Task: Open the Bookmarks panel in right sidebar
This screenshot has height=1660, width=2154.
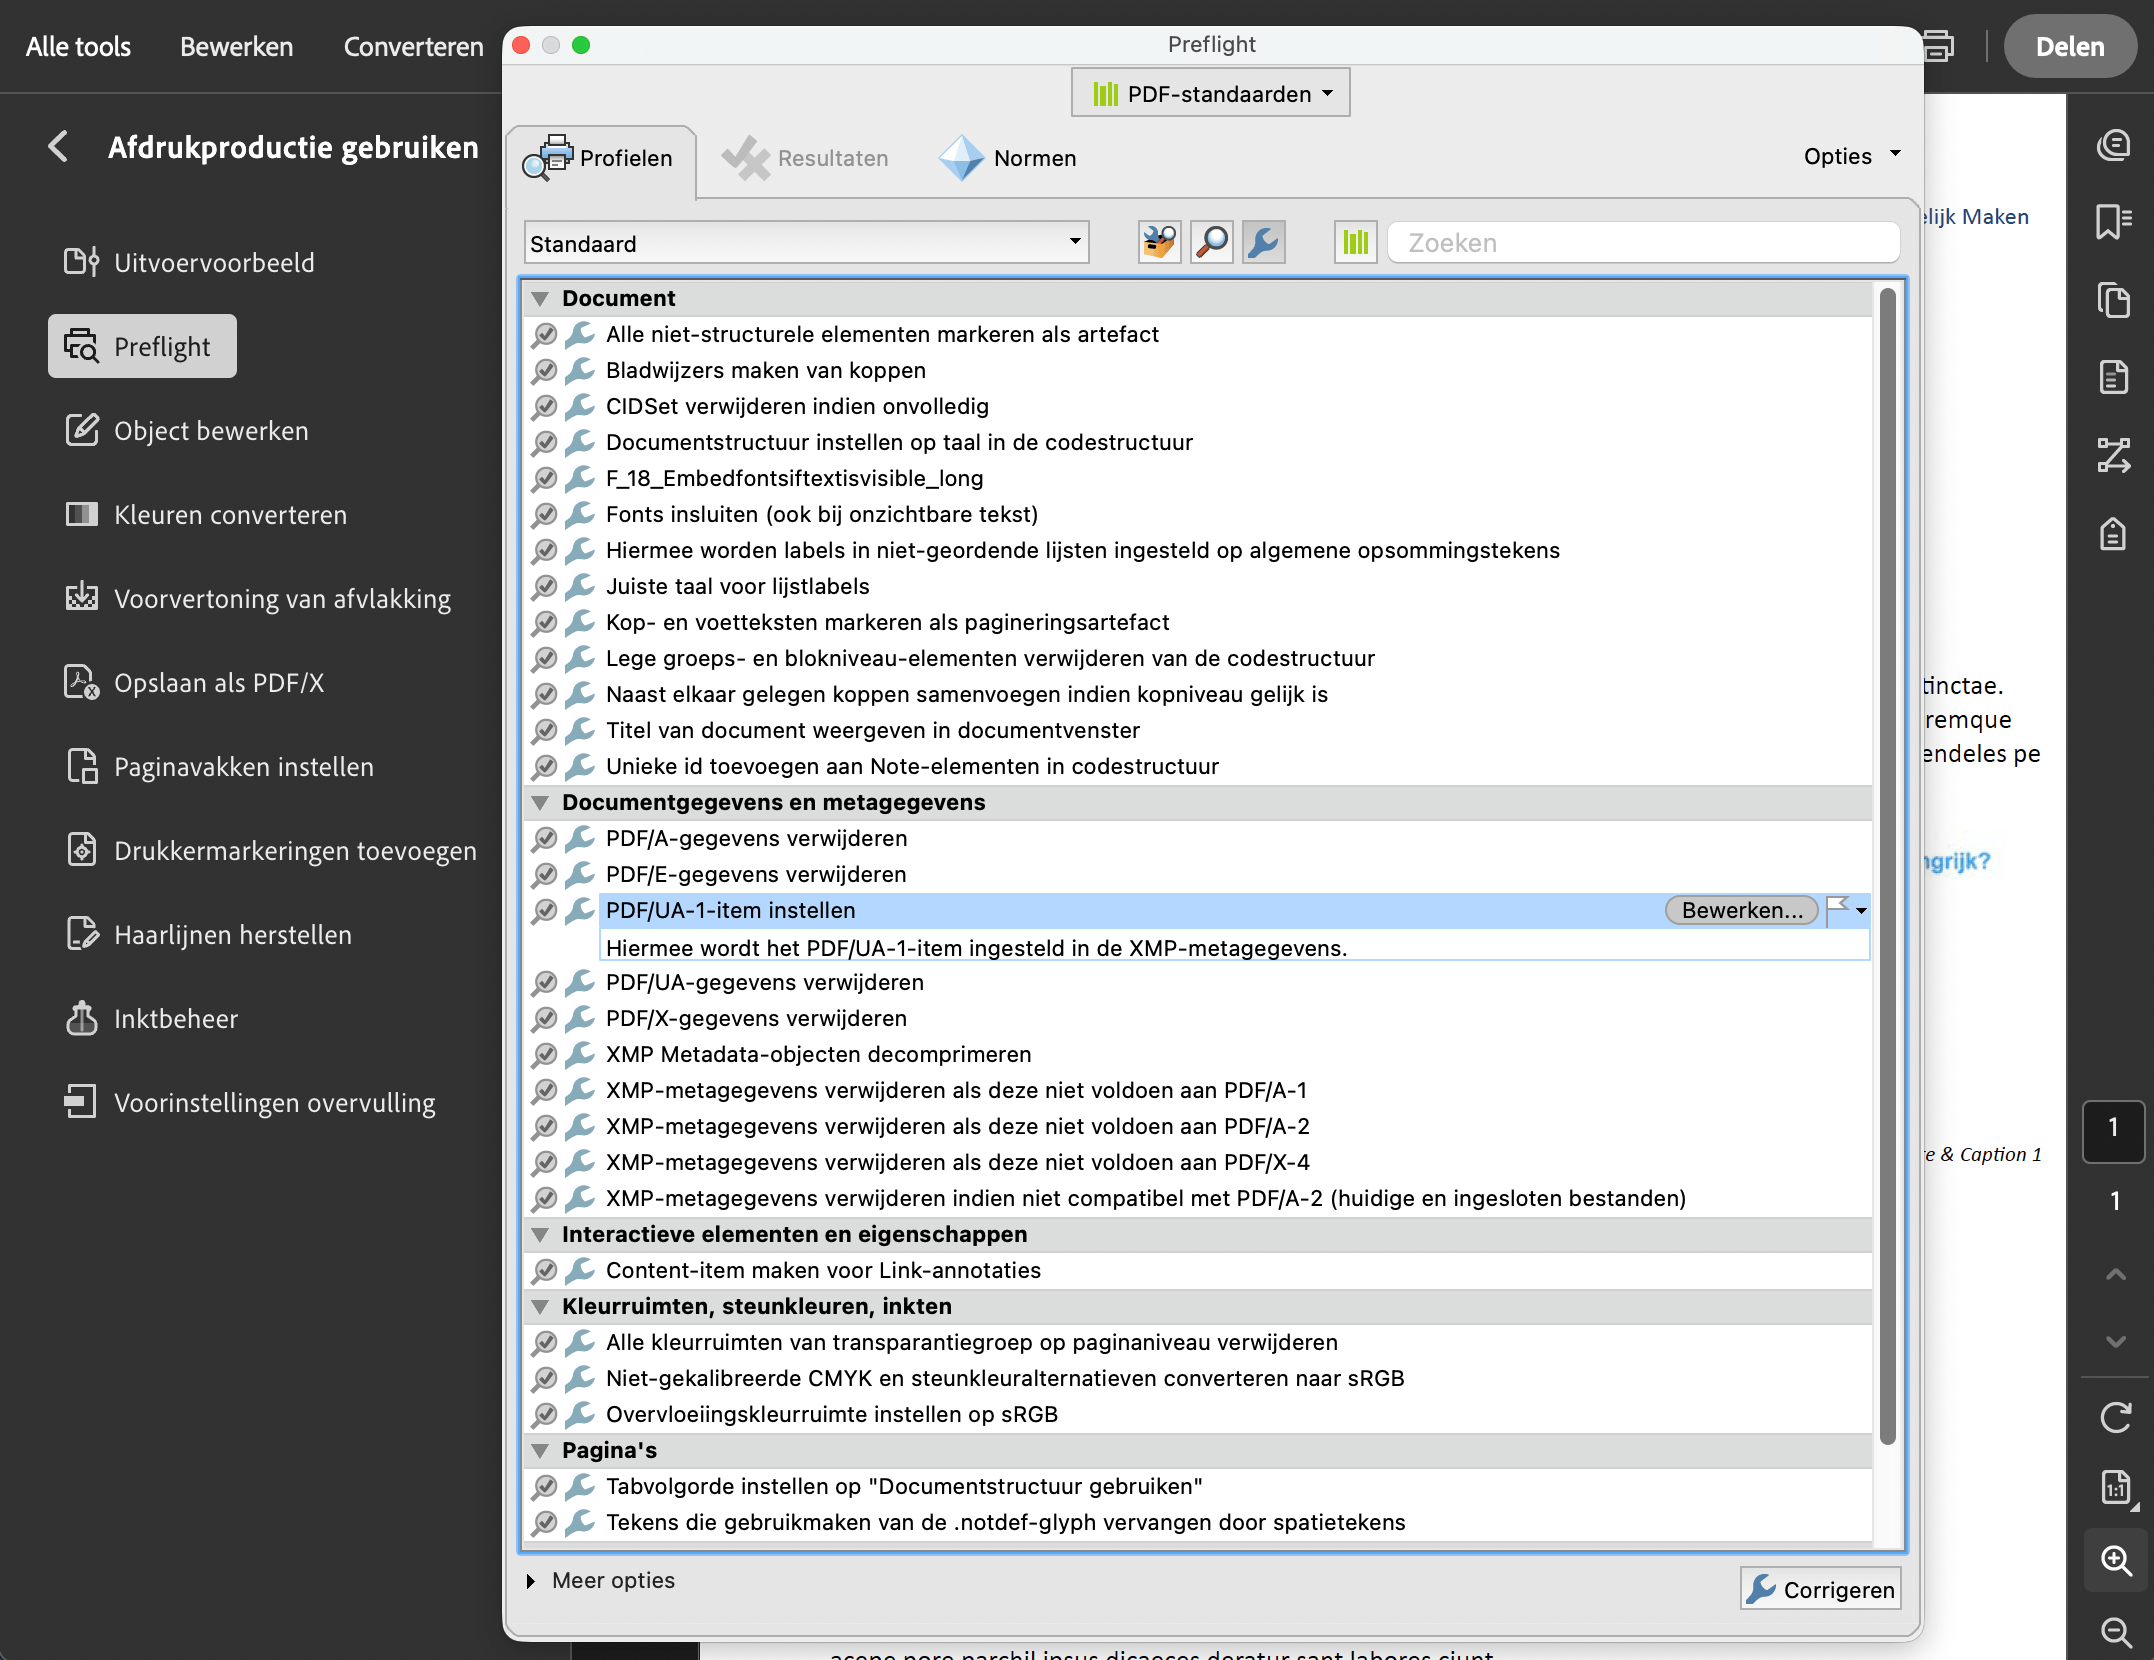Action: tap(2114, 223)
